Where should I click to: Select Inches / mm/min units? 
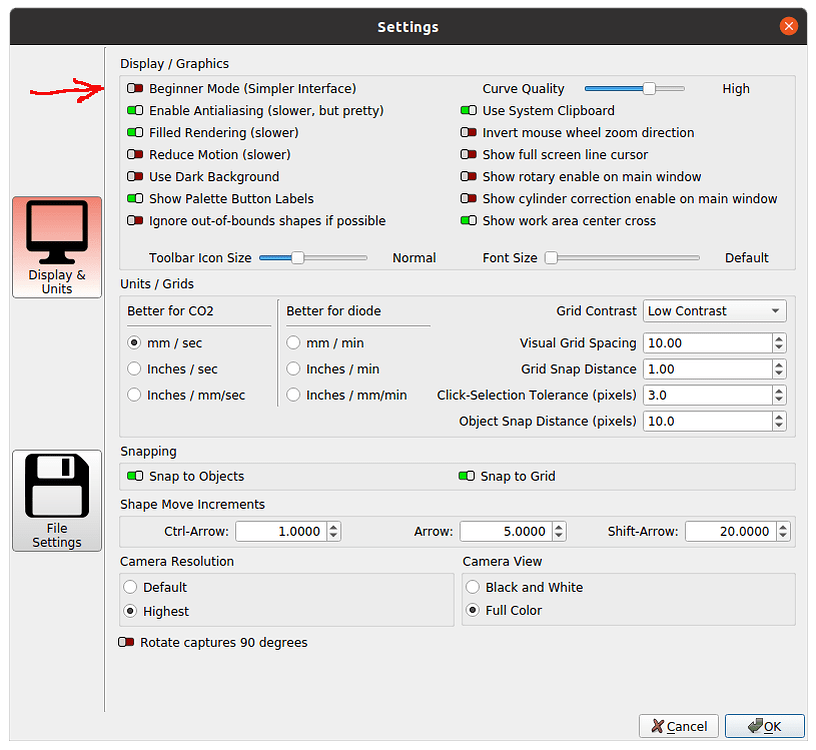(x=294, y=395)
